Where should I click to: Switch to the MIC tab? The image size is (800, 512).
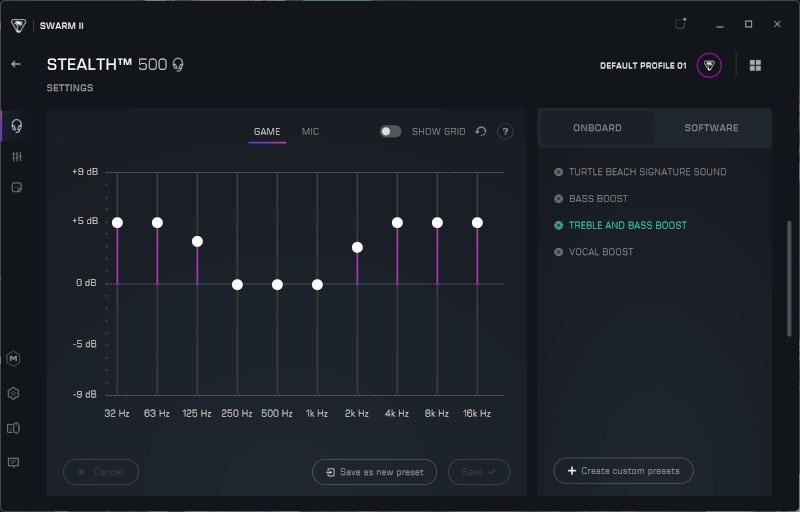click(x=310, y=132)
